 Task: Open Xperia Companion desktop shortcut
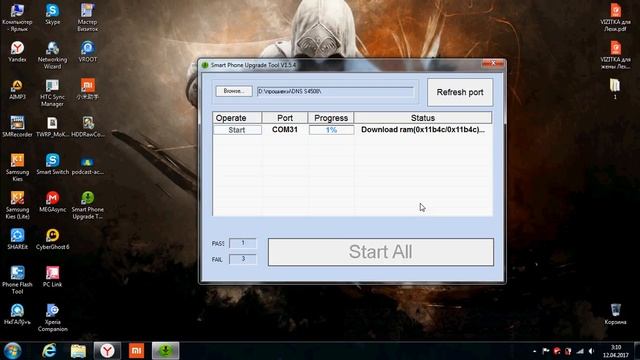52,318
